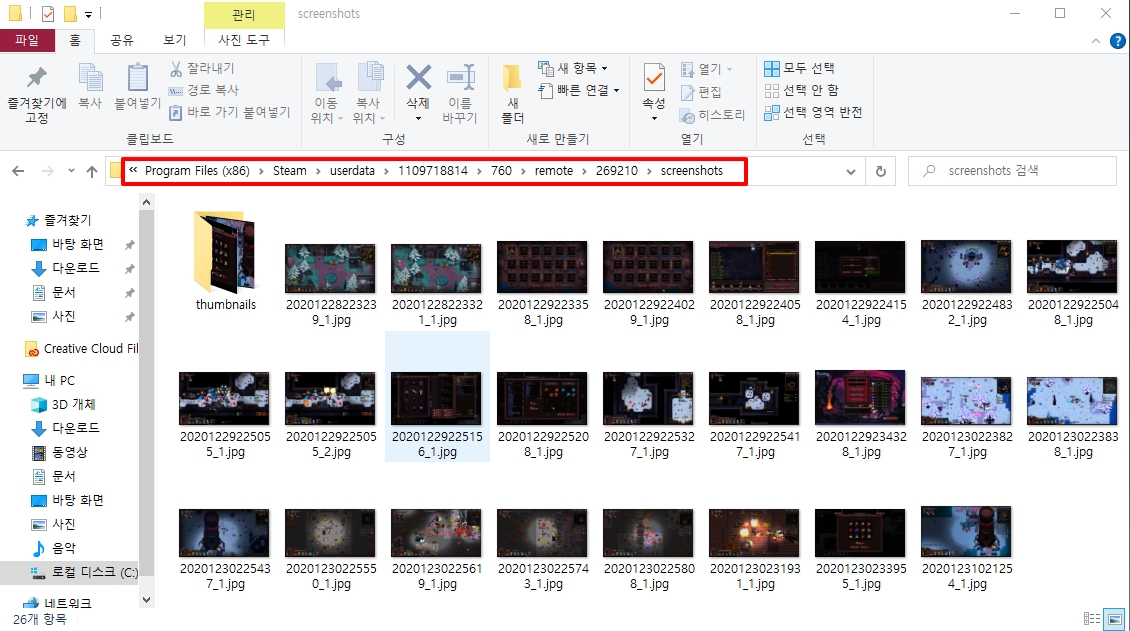Image resolution: width=1130 pixels, height=631 pixels.
Task: Click 바로 가기 붙여넣기 (Paste shortcut)
Action: tap(230, 112)
